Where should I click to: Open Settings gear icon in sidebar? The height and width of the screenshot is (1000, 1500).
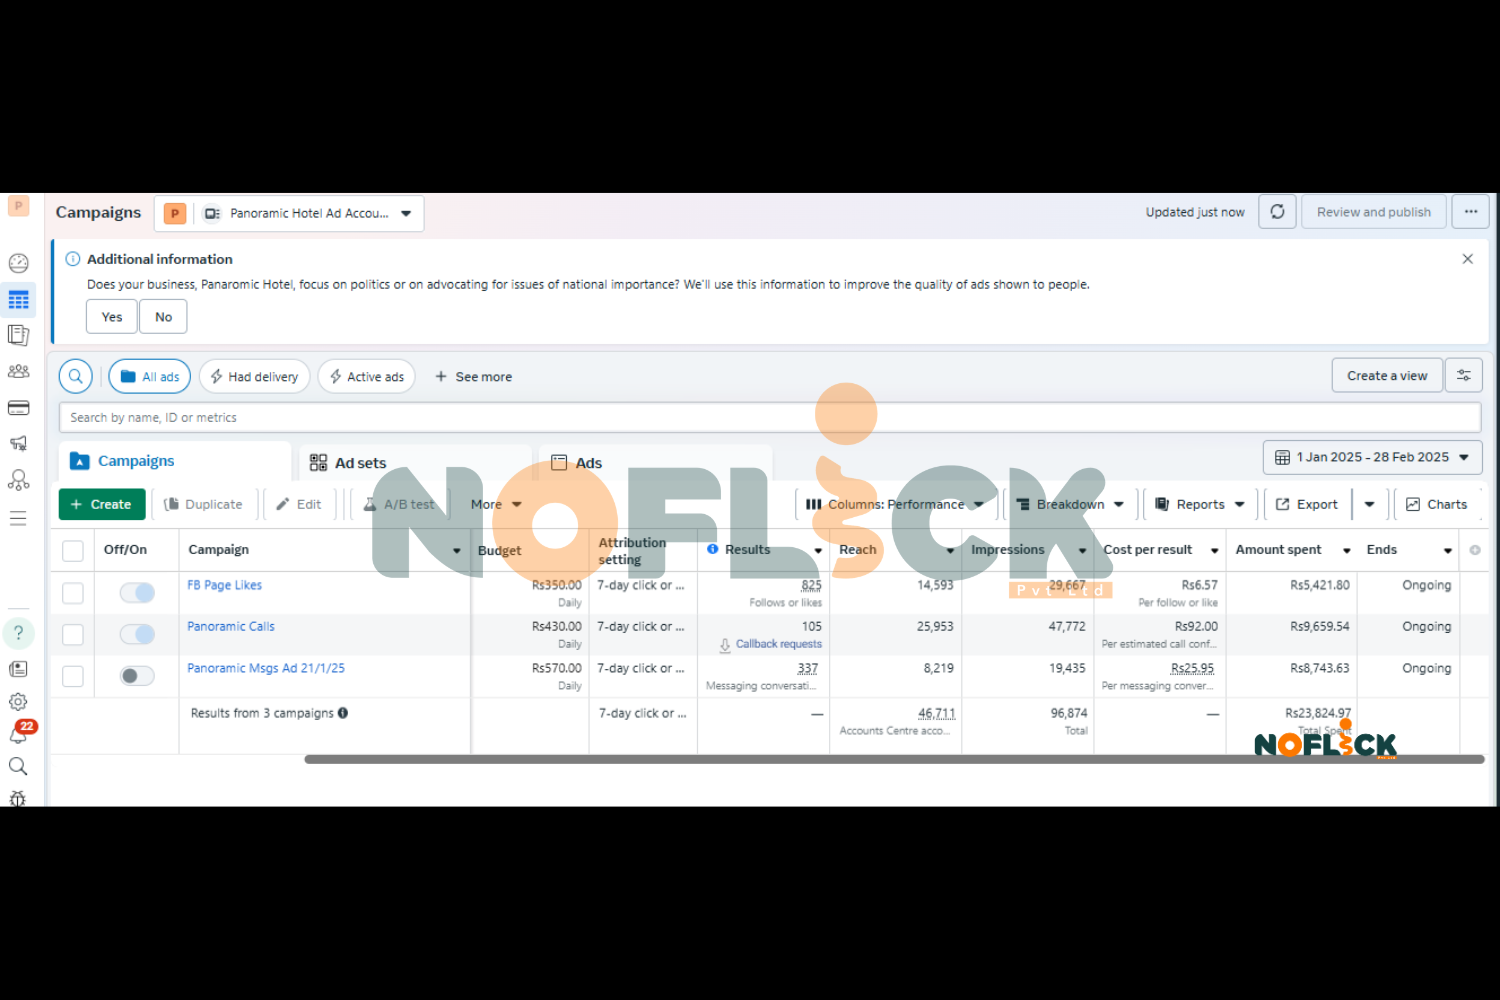coord(18,702)
